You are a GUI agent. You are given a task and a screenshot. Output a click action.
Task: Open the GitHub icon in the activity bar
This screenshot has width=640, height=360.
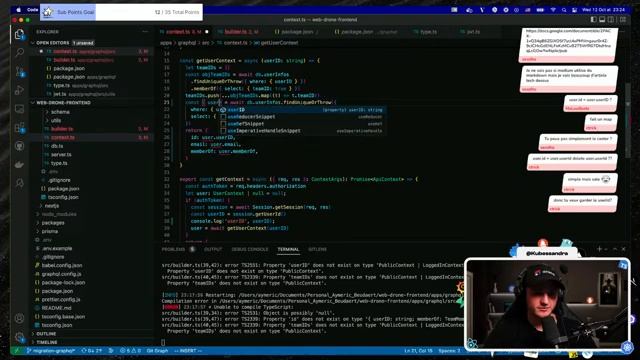tap(19, 146)
